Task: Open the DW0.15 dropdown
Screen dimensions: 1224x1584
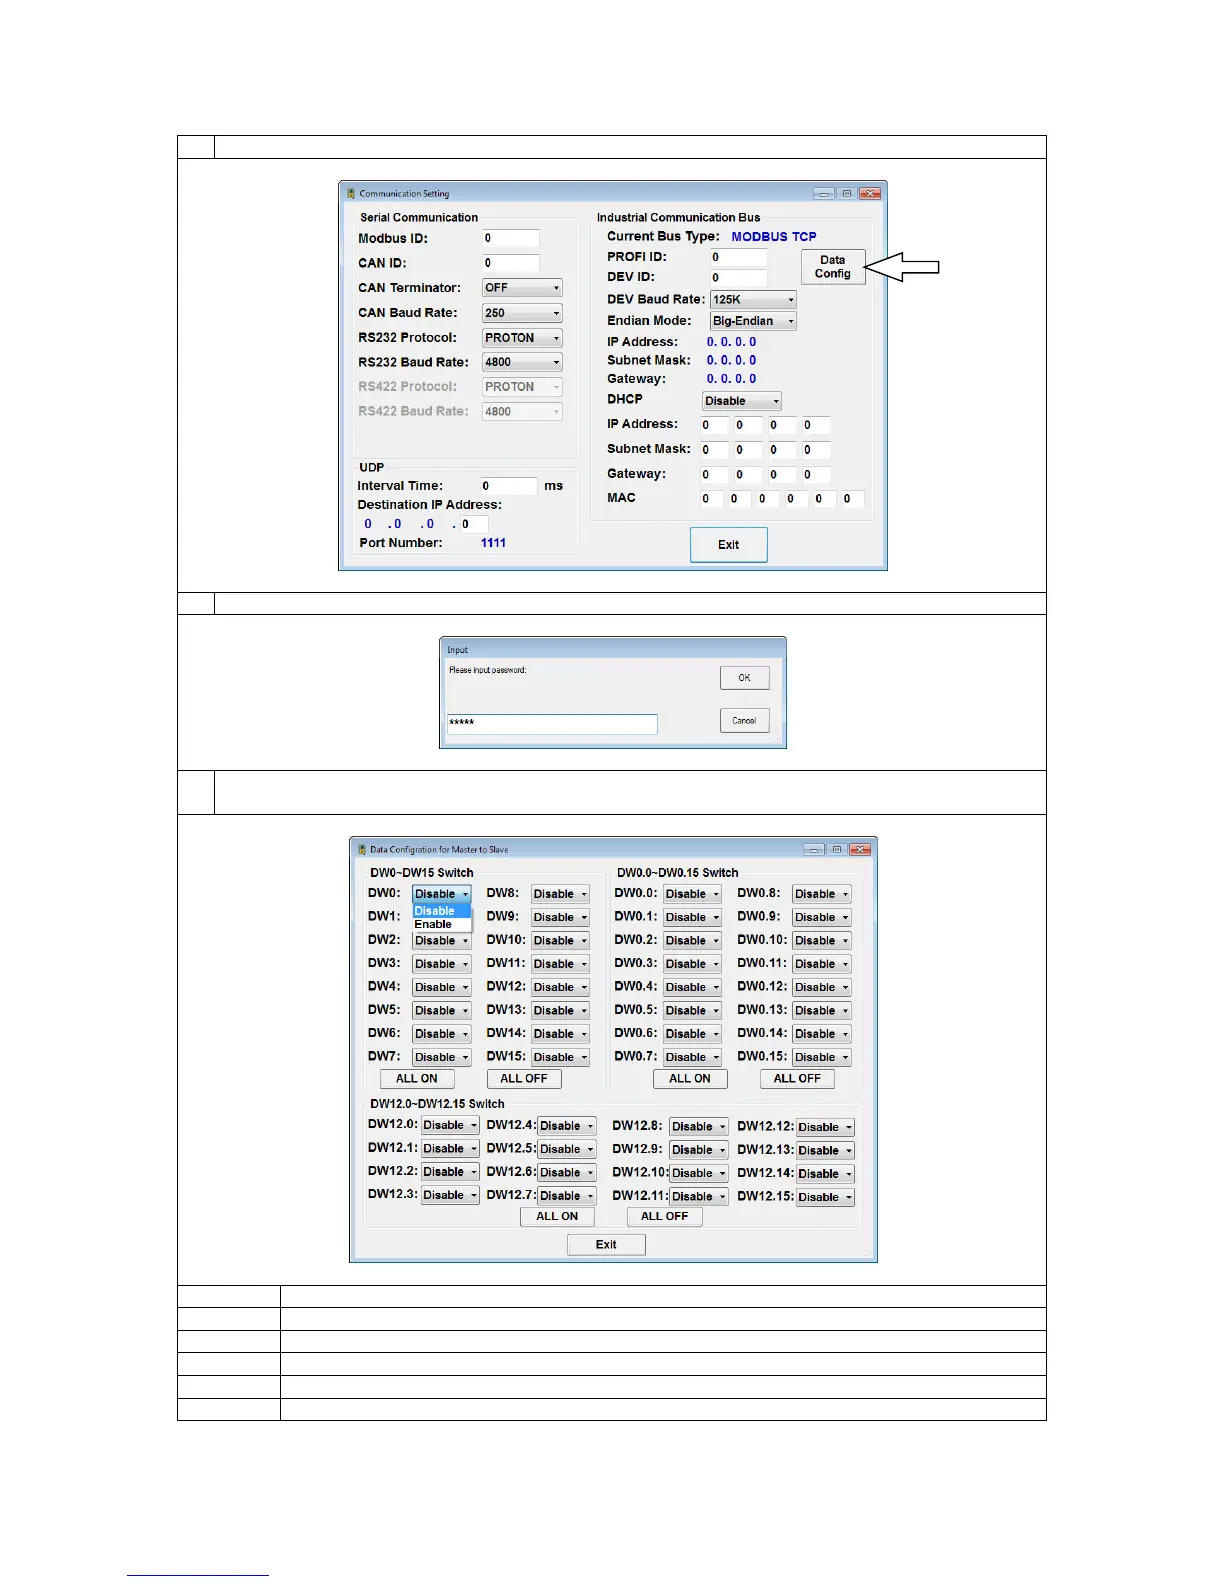Action: click(x=822, y=1057)
